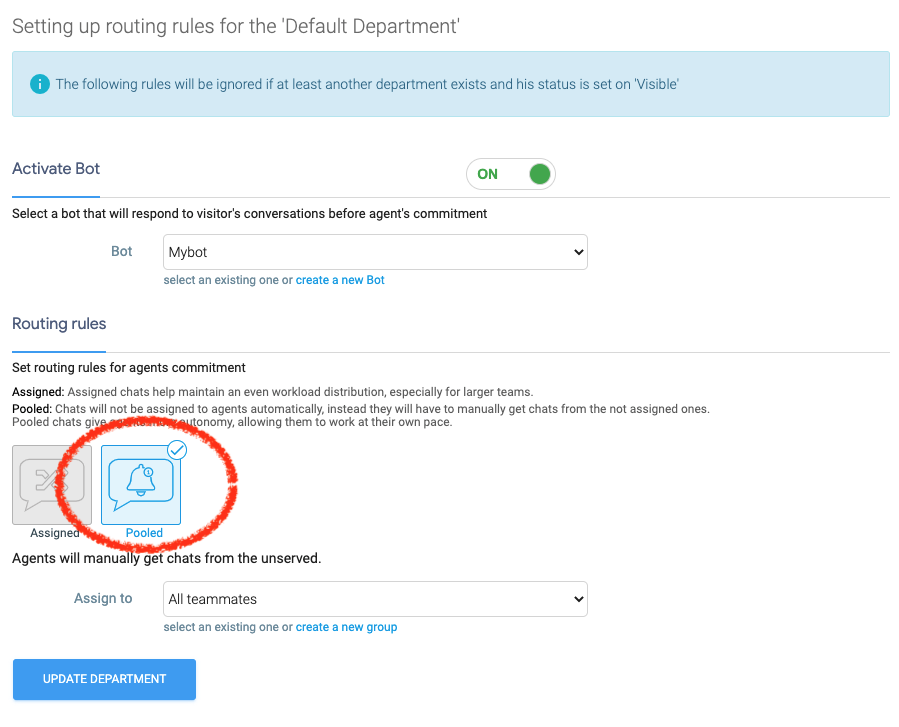Screen dimensions: 899x727
Task: Click the checkmark badge on the Pooled tile
Action: click(177, 450)
